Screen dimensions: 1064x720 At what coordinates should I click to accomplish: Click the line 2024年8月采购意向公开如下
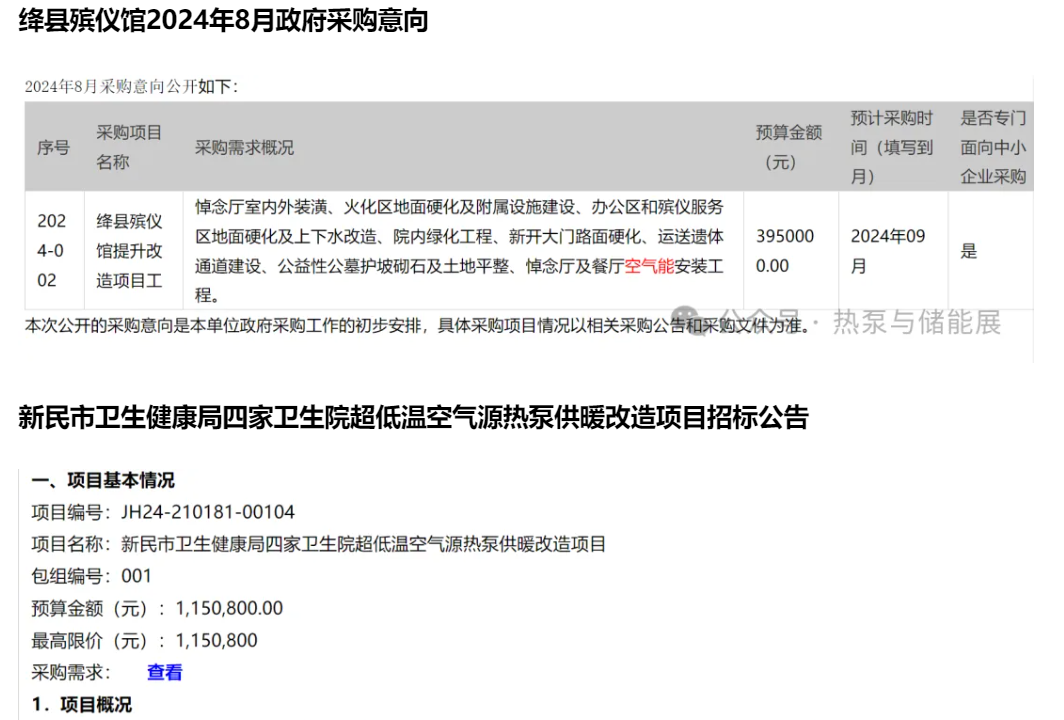click(x=131, y=86)
